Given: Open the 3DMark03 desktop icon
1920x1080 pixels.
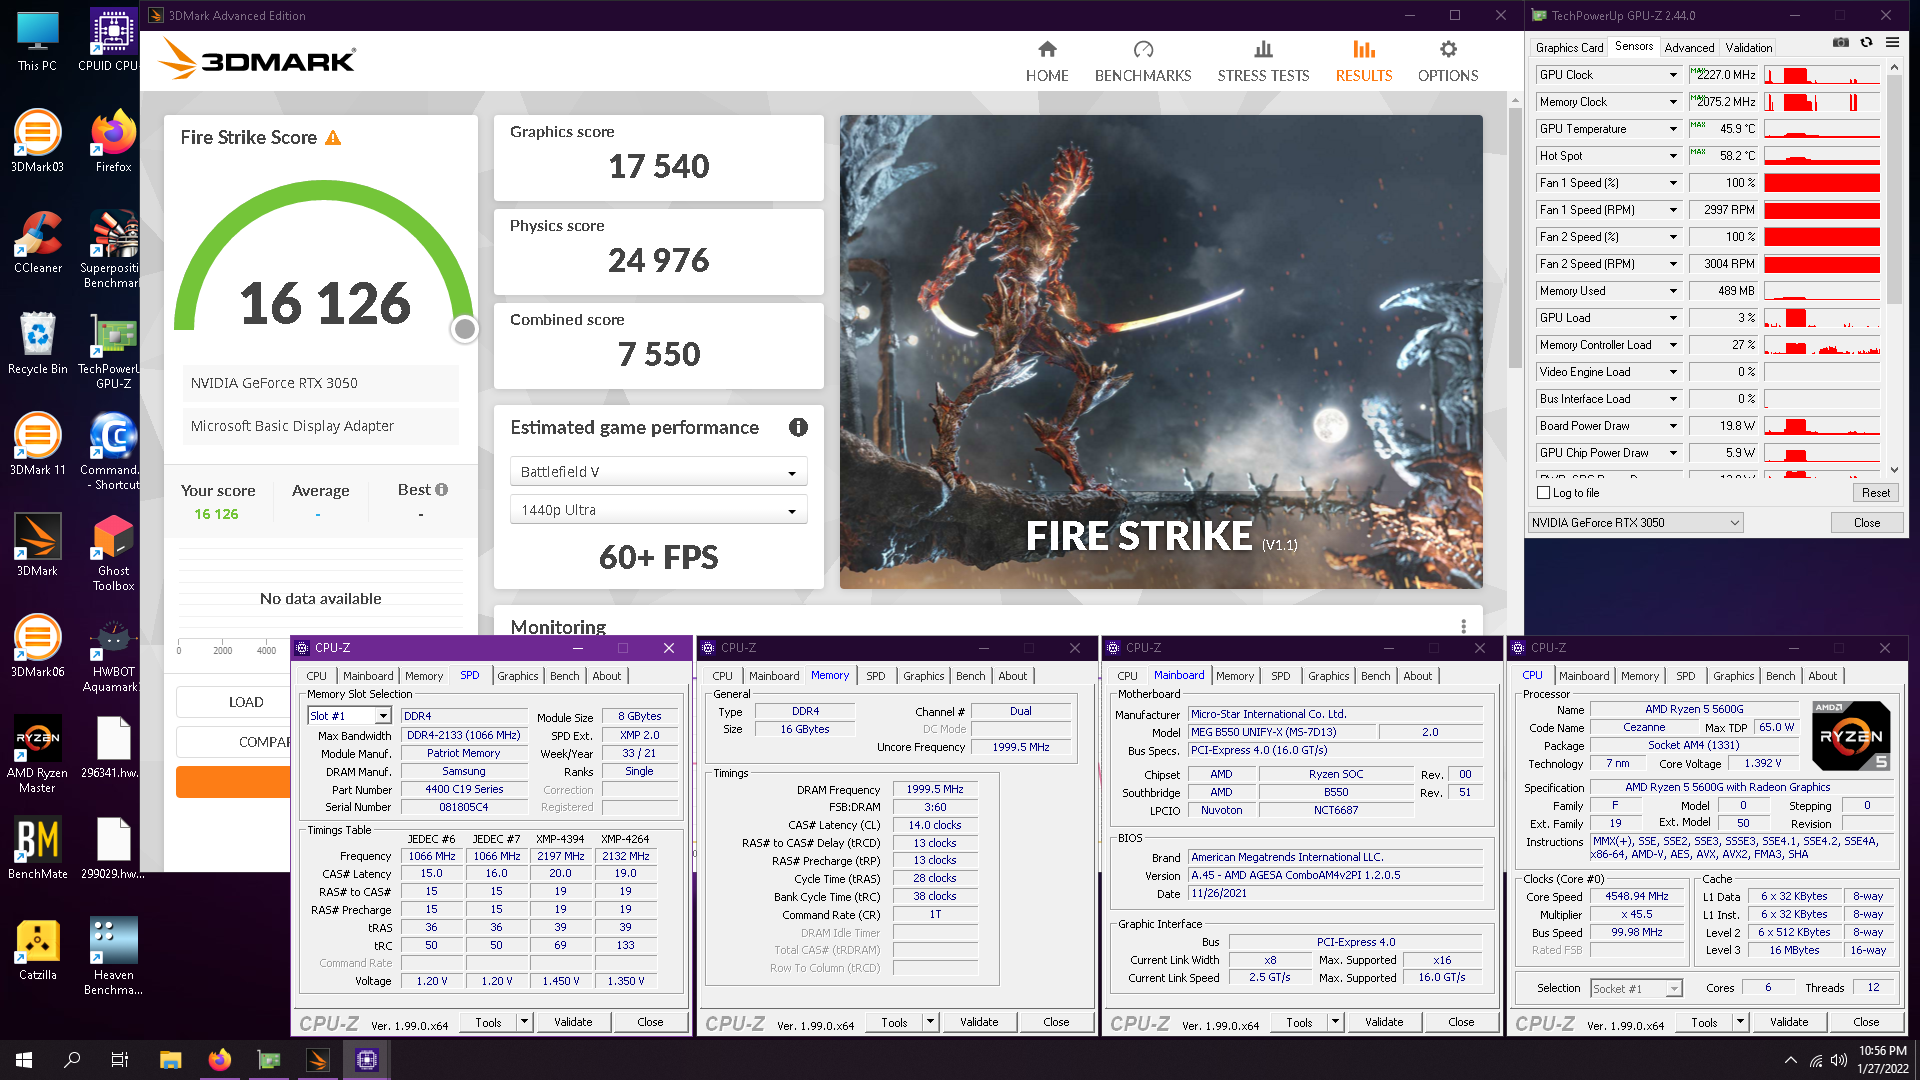Looking at the screenshot, I should click(x=37, y=141).
